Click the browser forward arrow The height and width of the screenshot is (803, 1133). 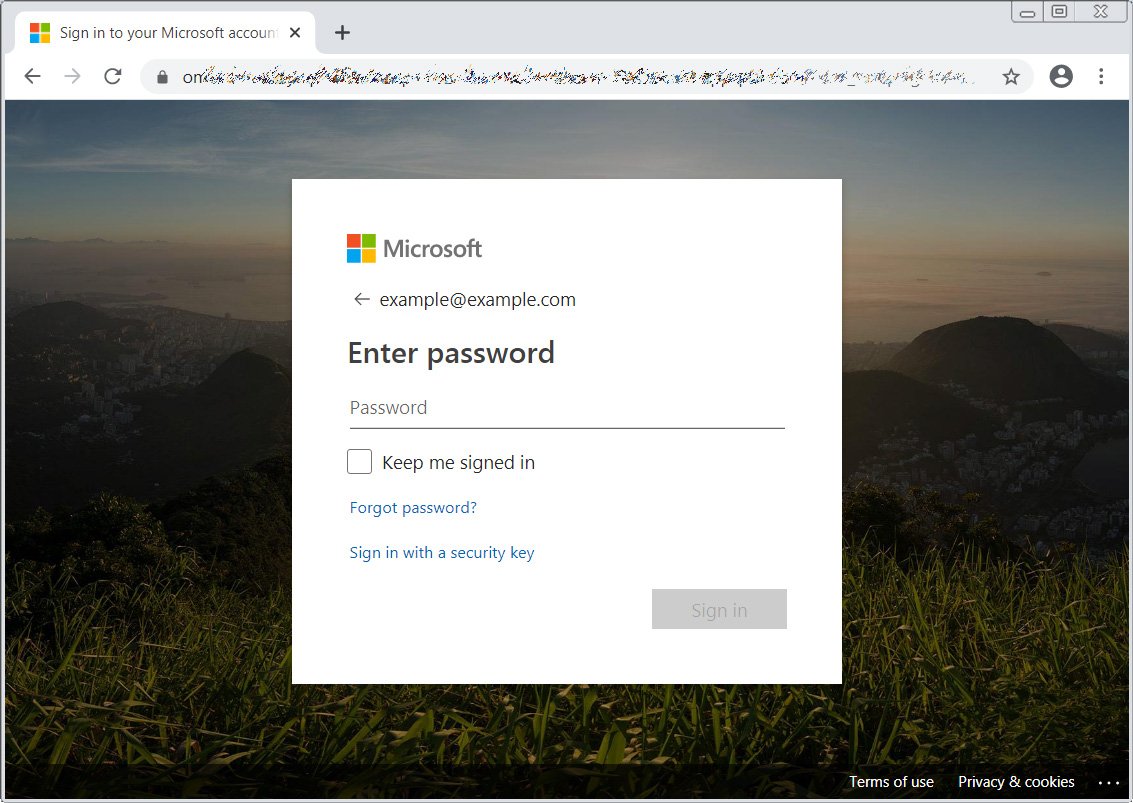click(72, 77)
